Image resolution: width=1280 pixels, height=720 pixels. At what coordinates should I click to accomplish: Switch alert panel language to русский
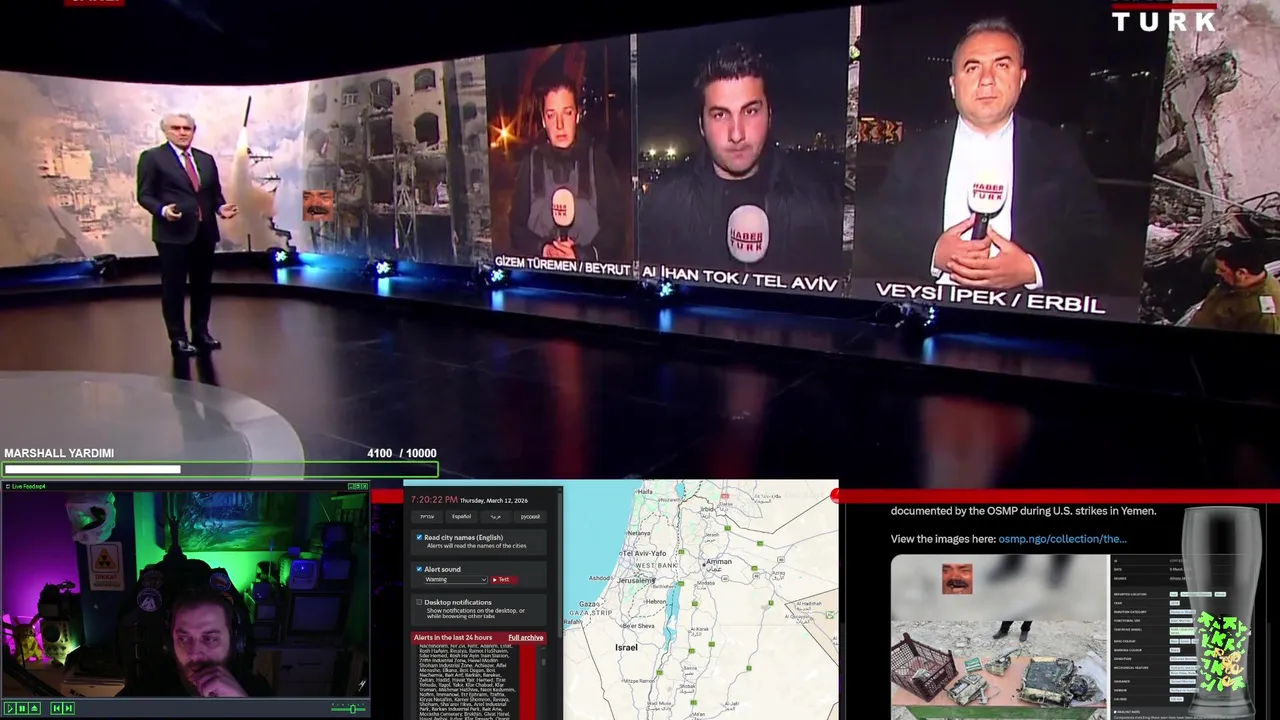[x=530, y=517]
